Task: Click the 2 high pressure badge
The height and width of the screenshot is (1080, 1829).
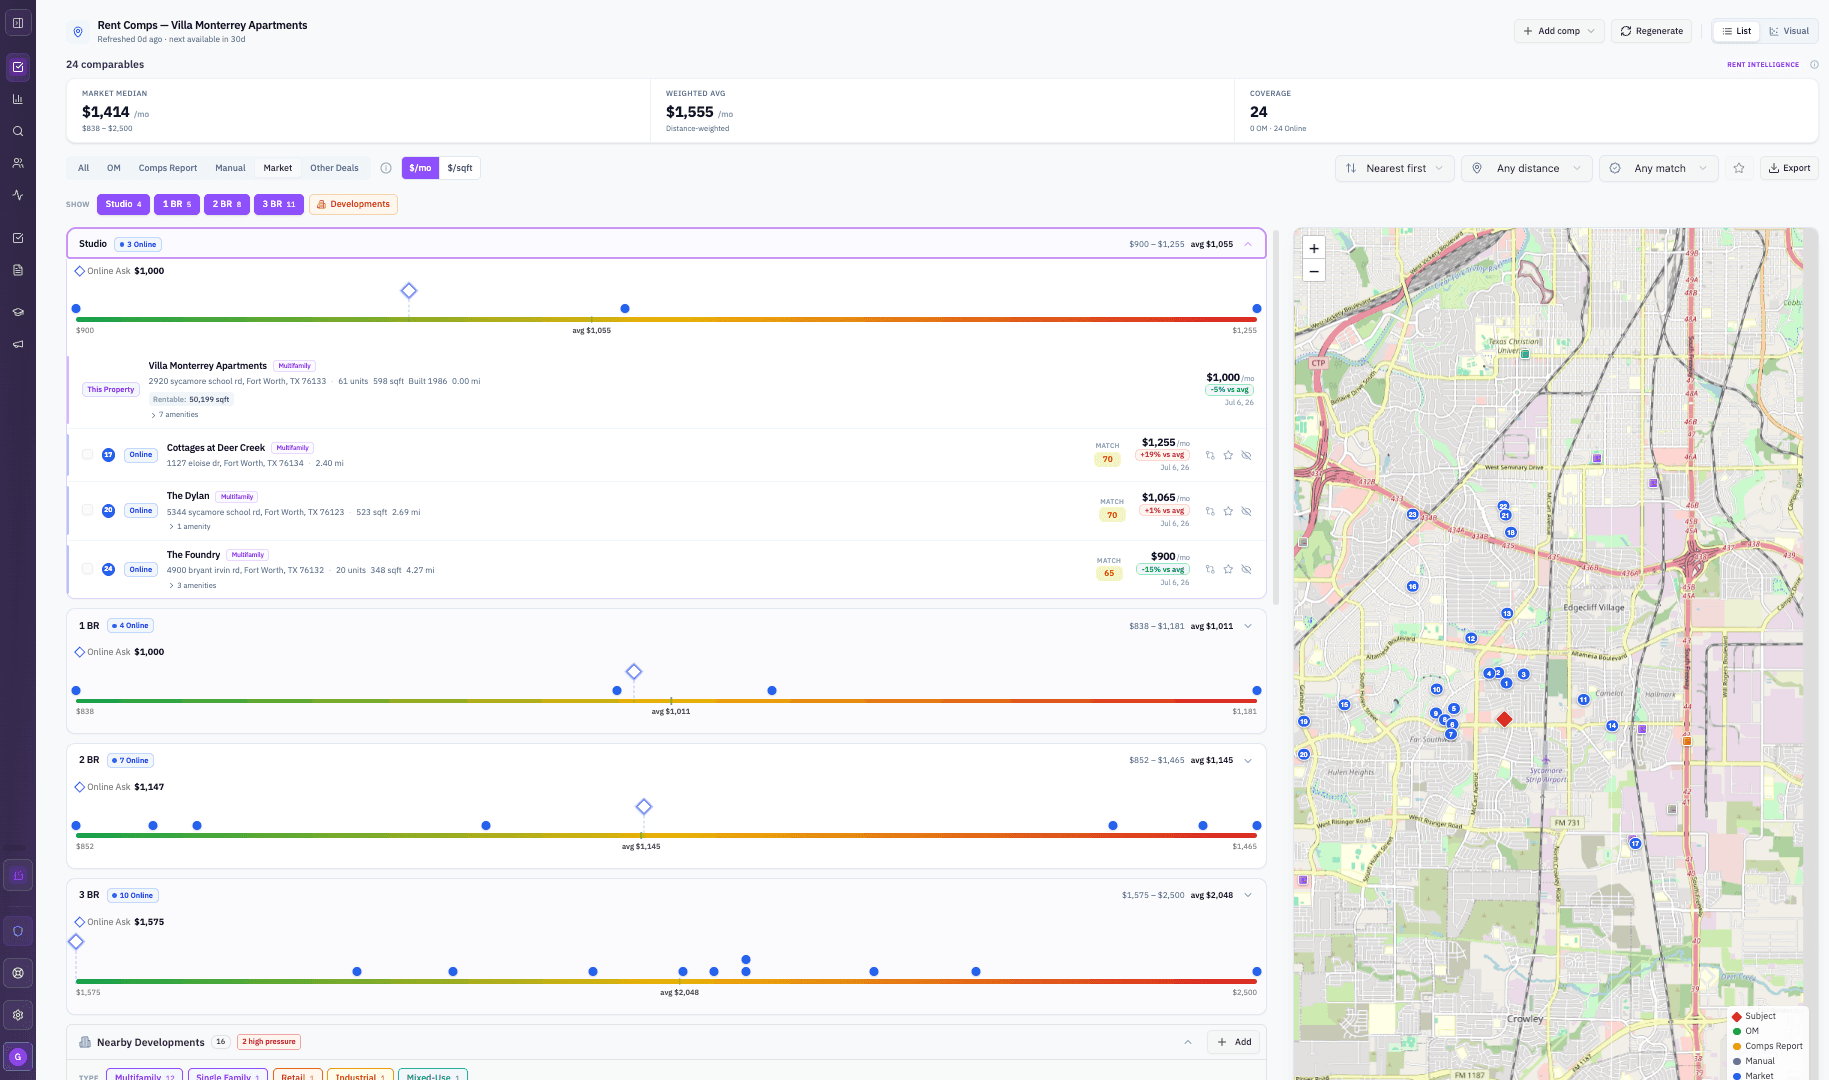Action: (x=269, y=1042)
